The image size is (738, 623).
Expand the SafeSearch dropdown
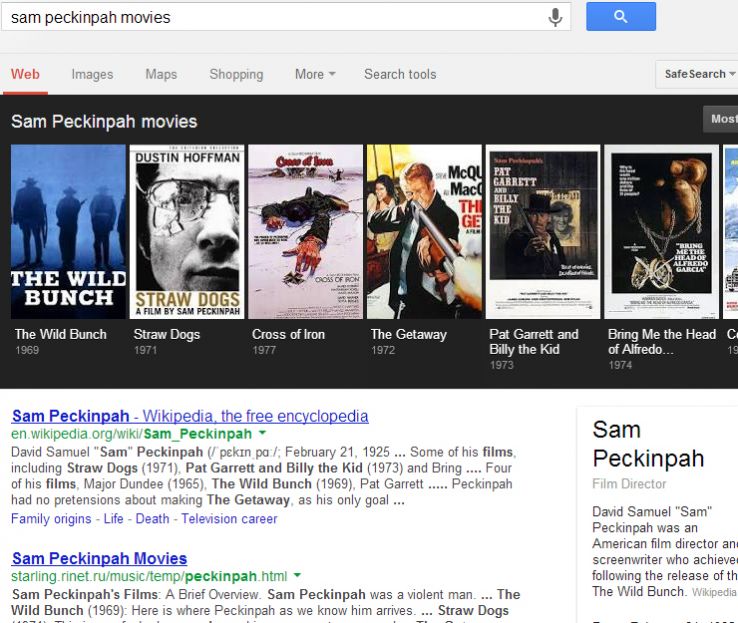click(x=699, y=74)
